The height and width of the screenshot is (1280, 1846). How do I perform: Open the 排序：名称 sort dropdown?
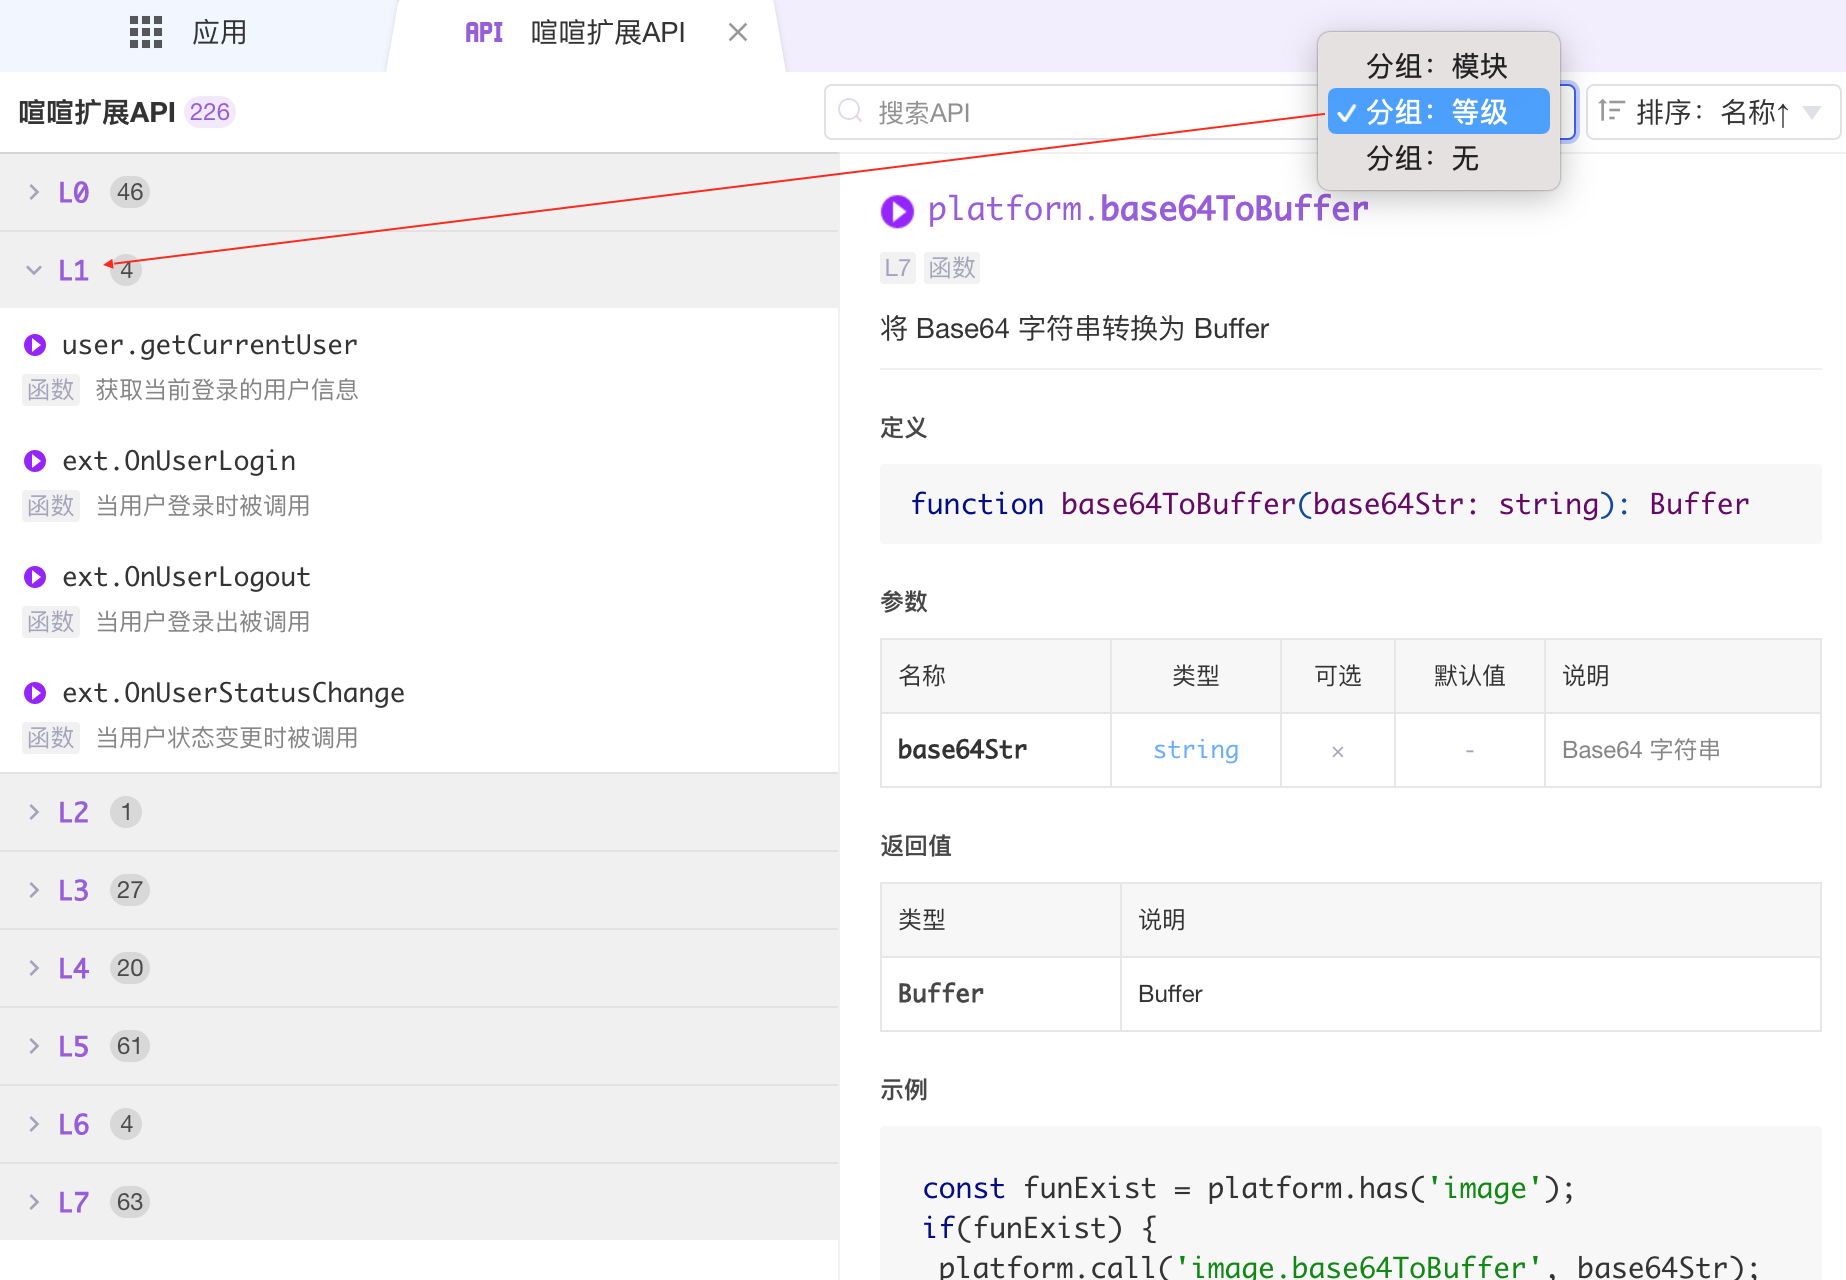click(1712, 112)
